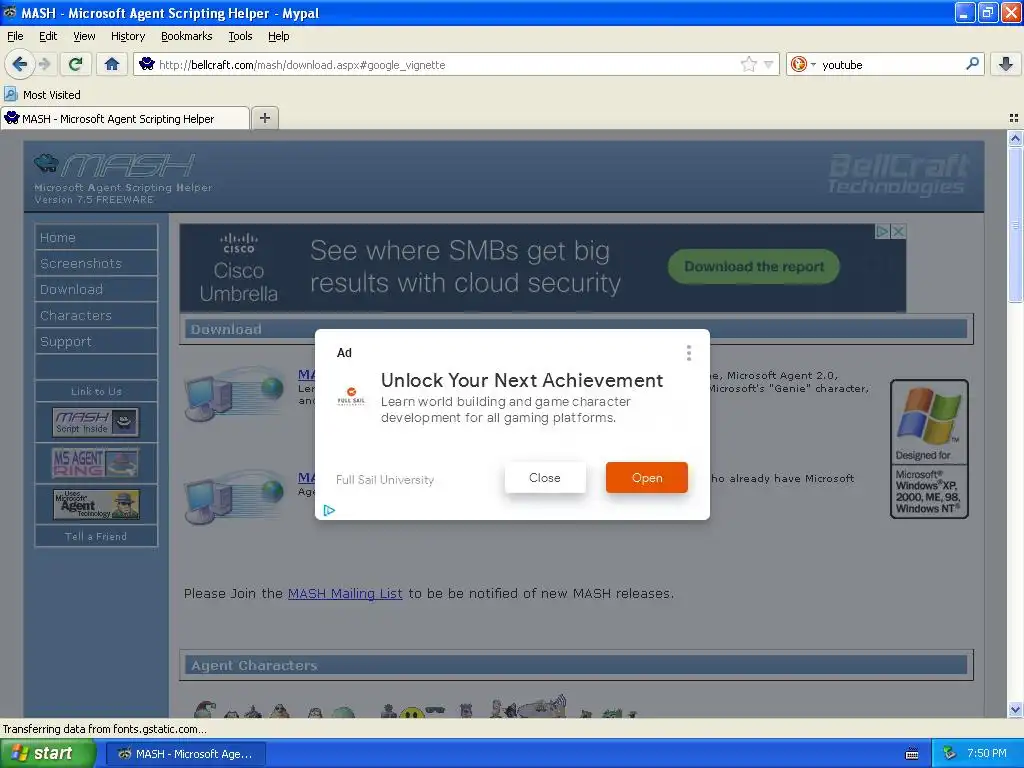
Task: Open a new tab with plus button
Action: 264,118
